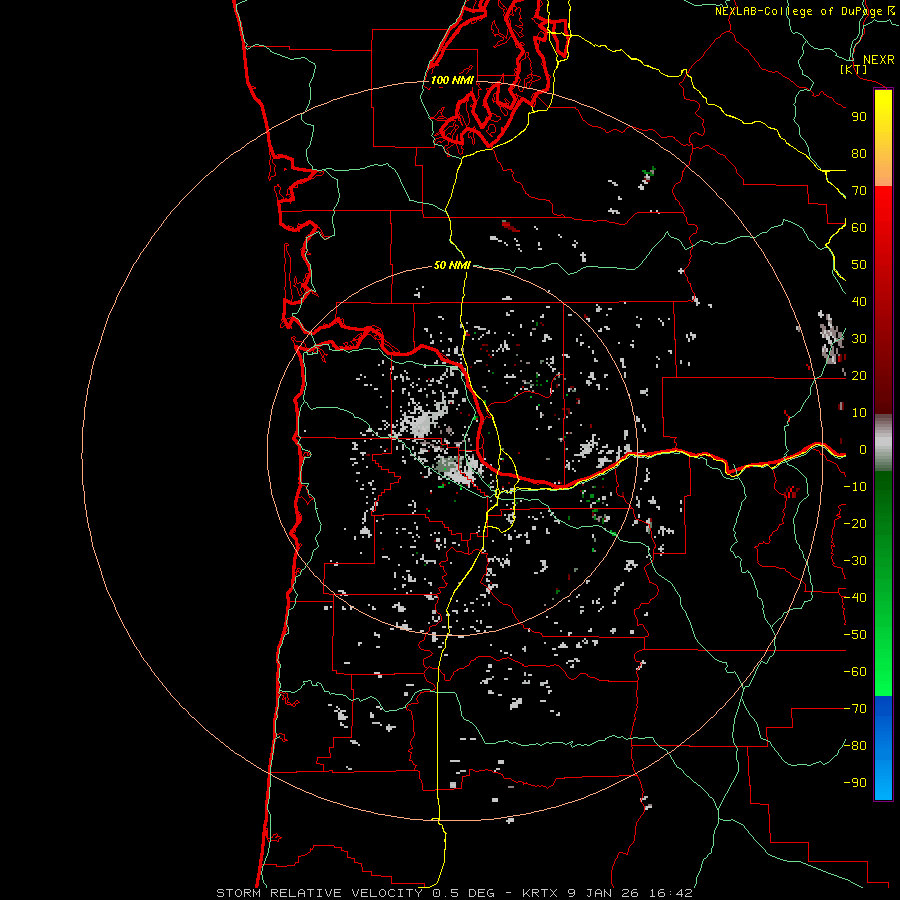Click the "16:42" time in the caption
The image size is (900, 900).
tap(671, 893)
